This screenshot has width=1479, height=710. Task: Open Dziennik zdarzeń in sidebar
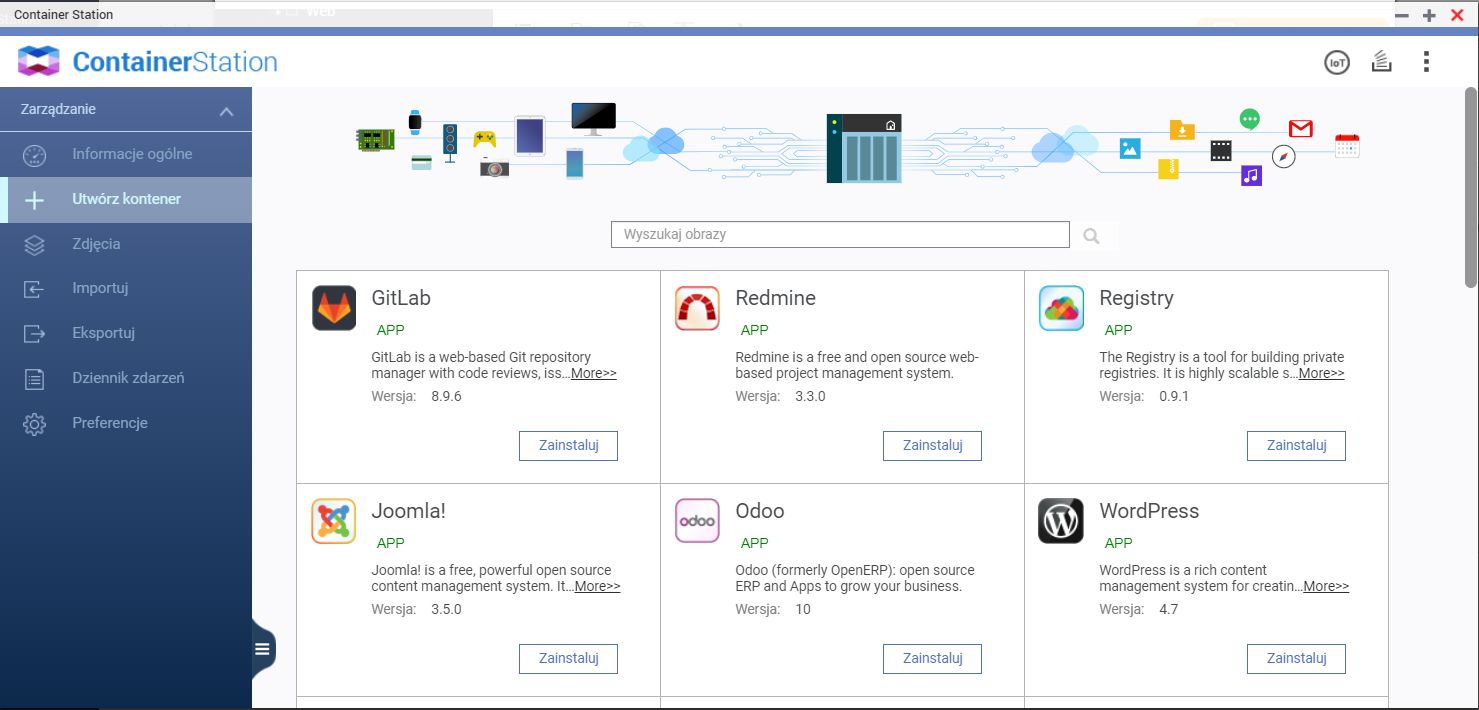(126, 378)
